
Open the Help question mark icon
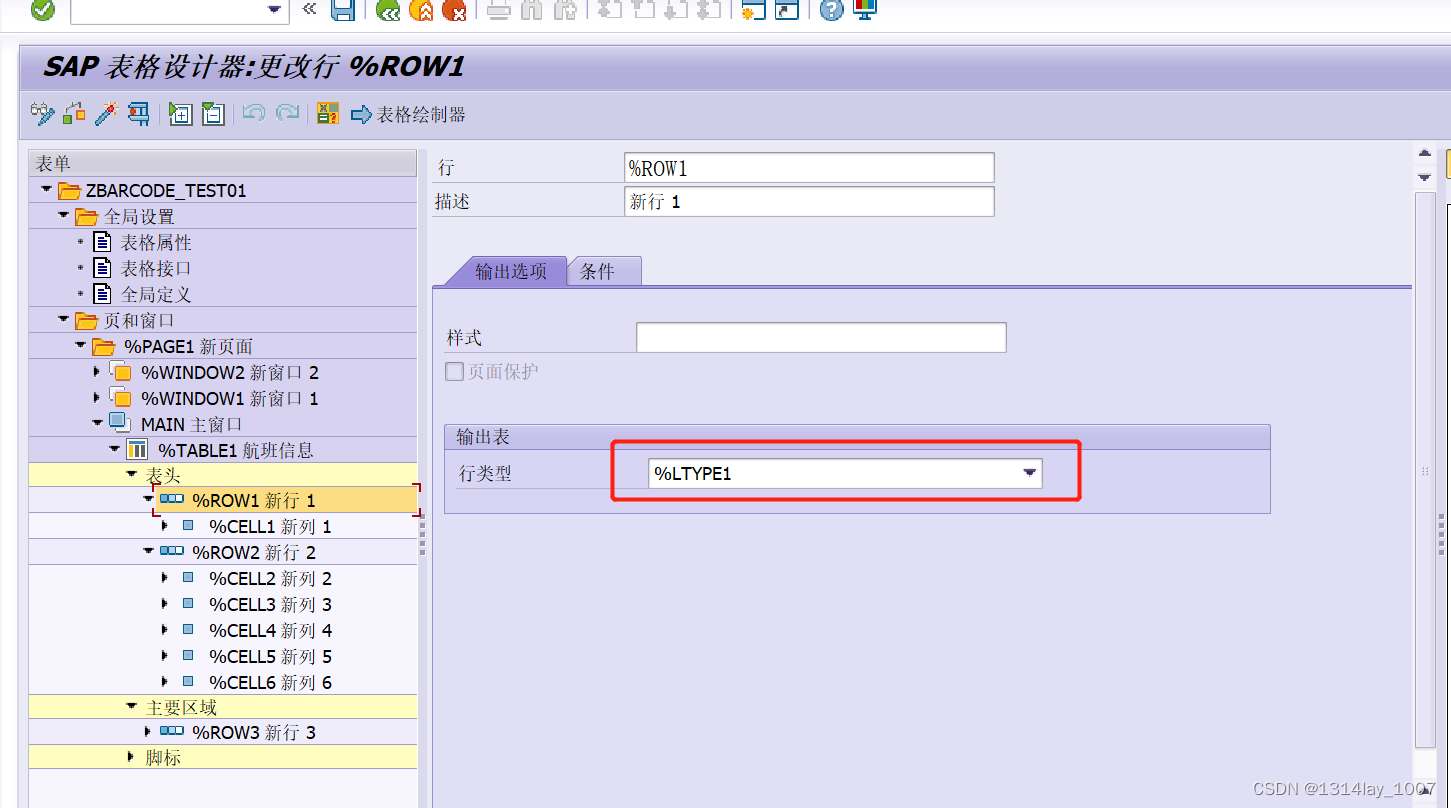point(831,10)
